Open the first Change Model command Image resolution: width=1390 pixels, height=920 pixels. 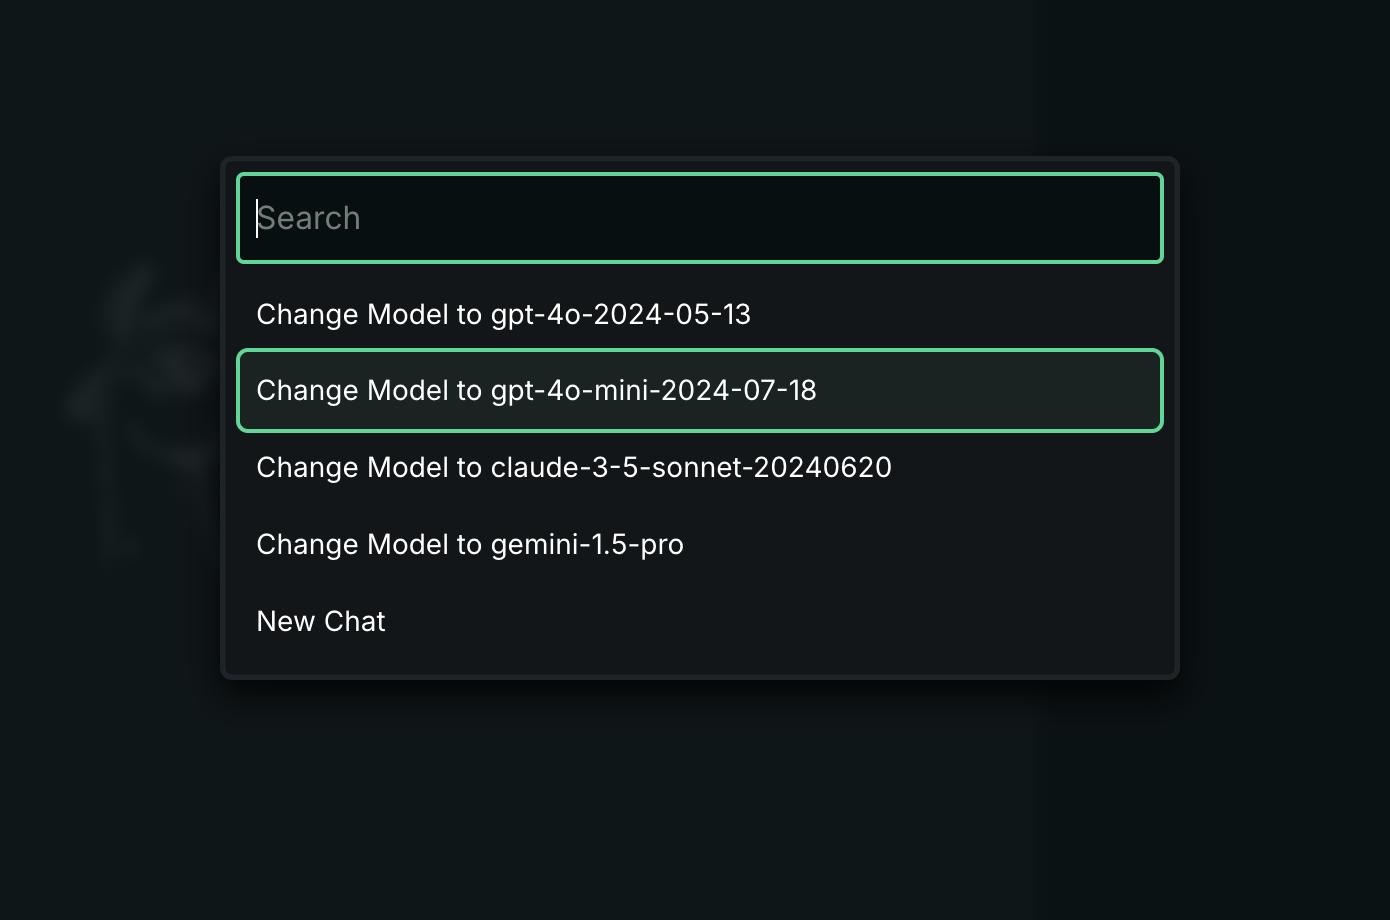[x=503, y=314]
